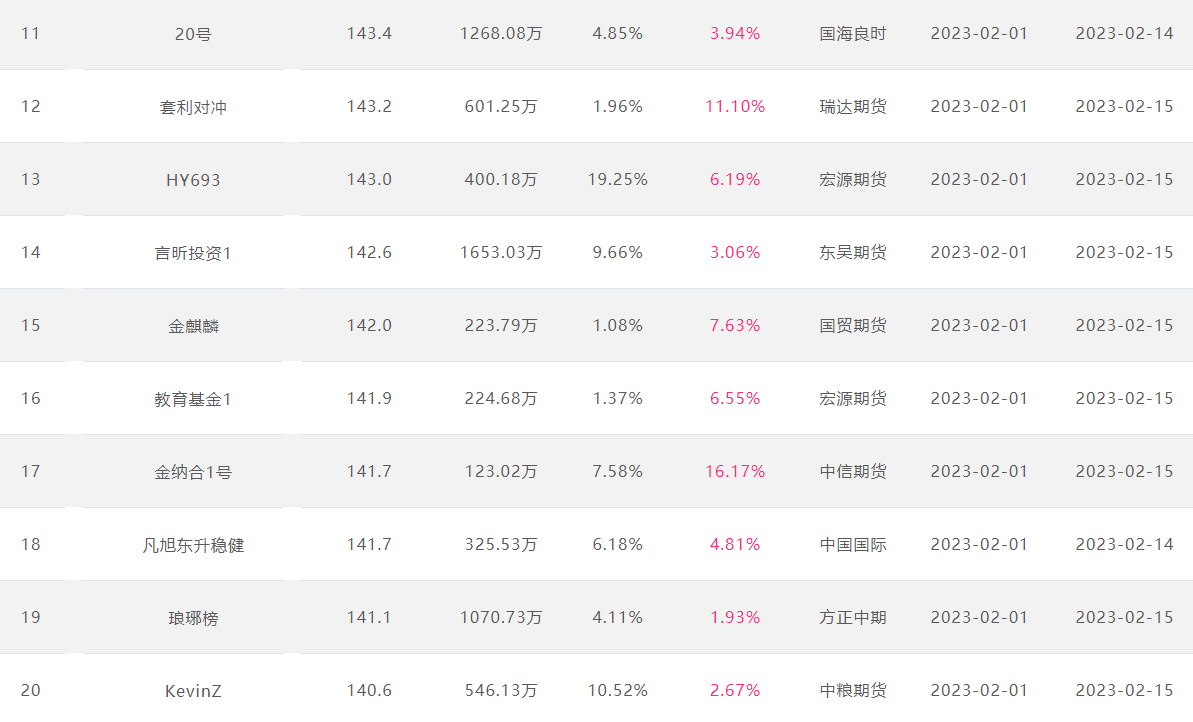Click the 16.17% value in row 17
The image size is (1193, 722).
coord(735,472)
